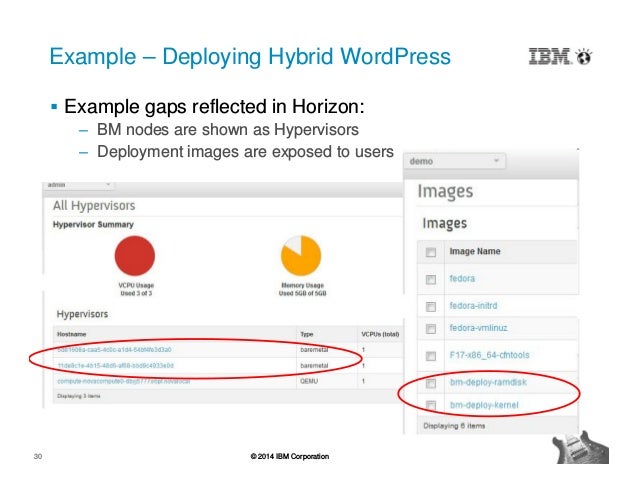
Task: Click the Hostname column header
Action: (72, 334)
